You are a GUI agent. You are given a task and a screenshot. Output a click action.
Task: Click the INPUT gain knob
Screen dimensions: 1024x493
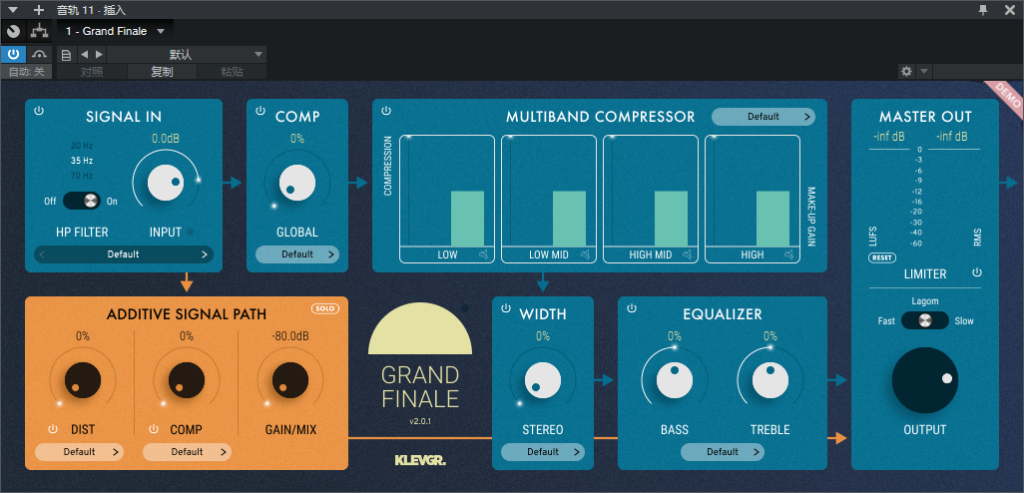tap(165, 182)
